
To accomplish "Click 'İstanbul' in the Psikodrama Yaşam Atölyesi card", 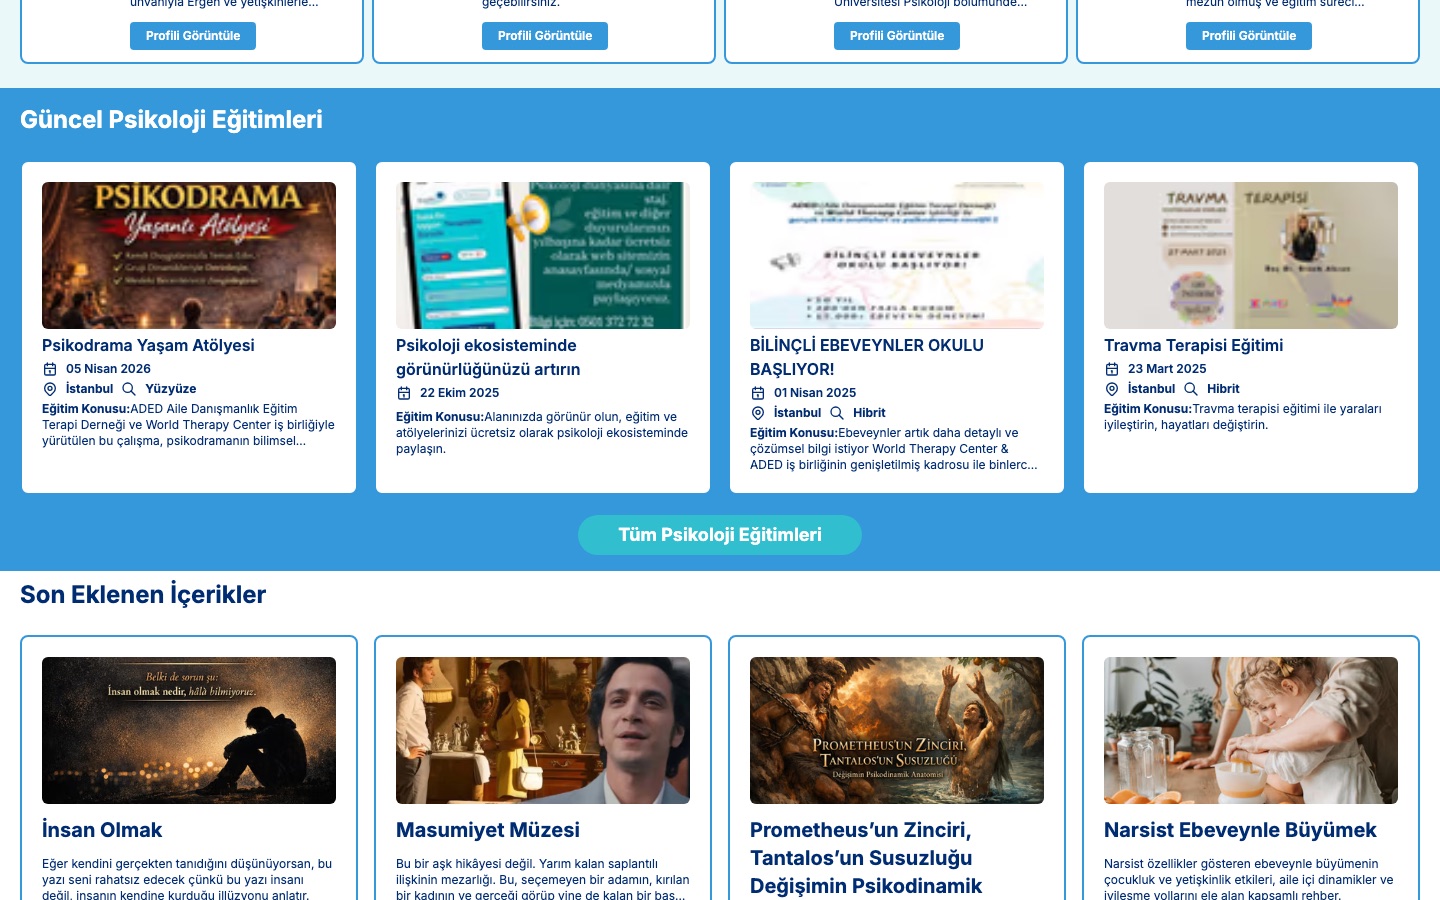I will [89, 389].
